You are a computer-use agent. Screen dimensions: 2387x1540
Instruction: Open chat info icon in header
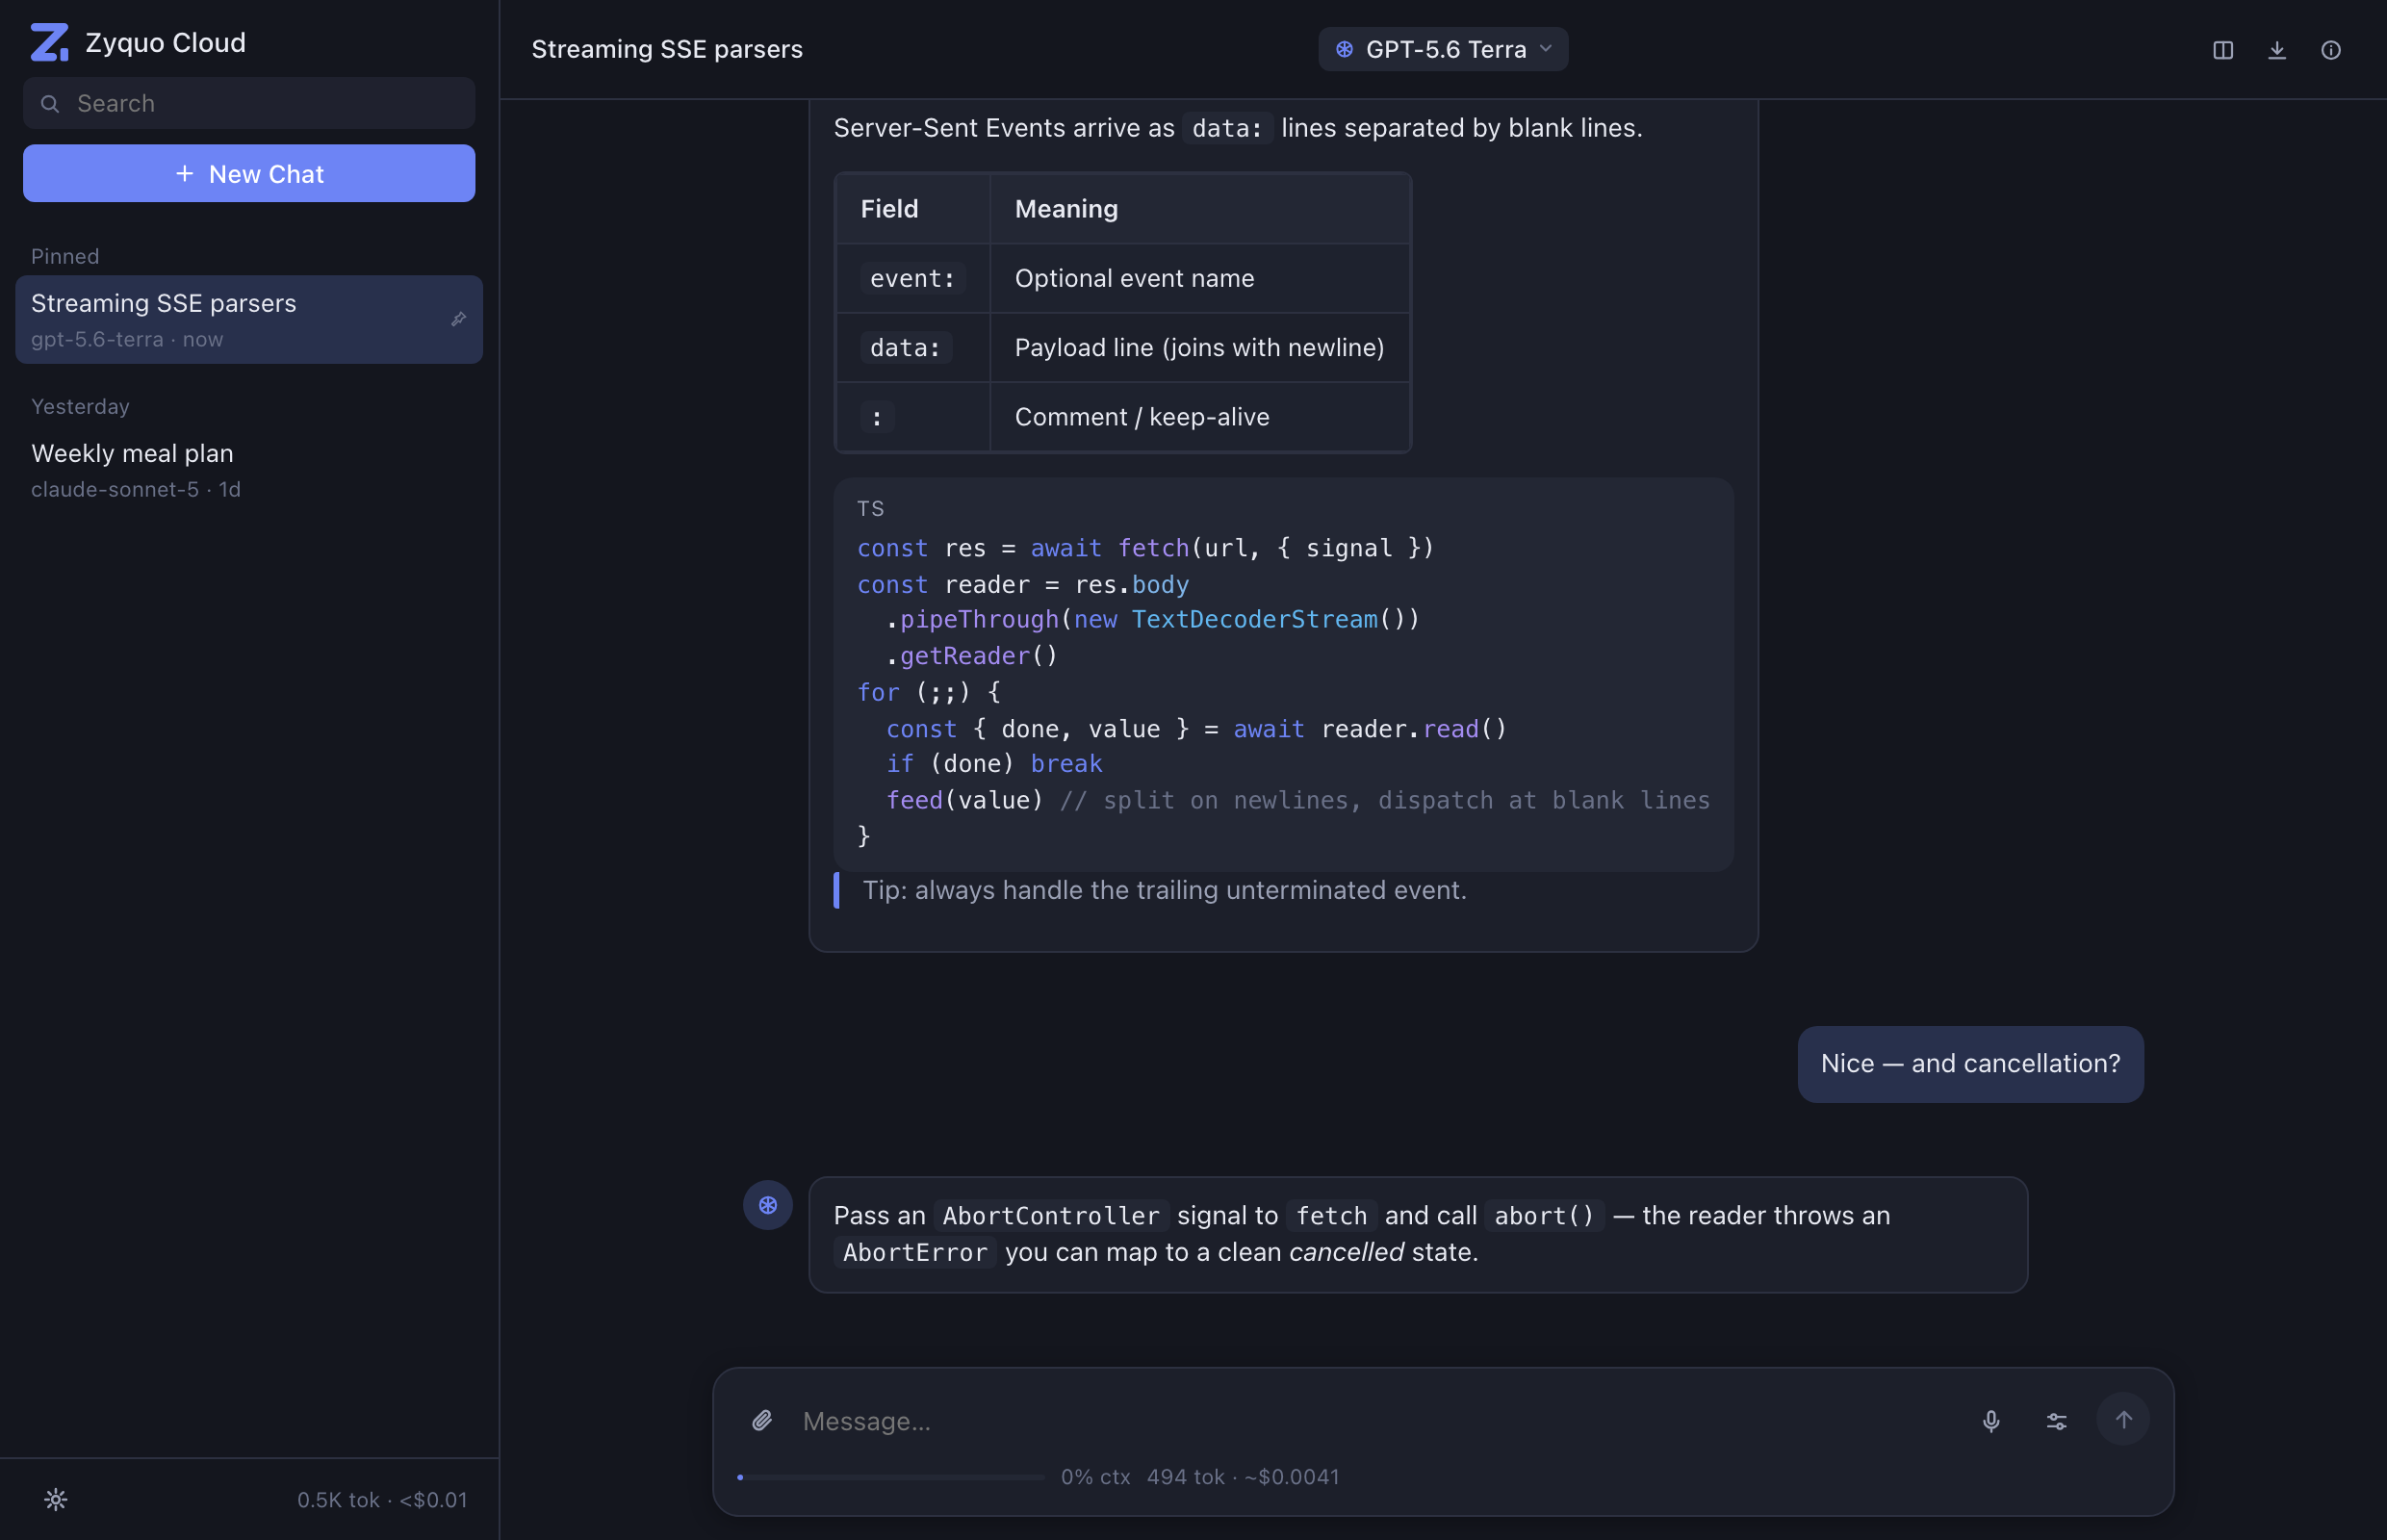pyautogui.click(x=2330, y=50)
